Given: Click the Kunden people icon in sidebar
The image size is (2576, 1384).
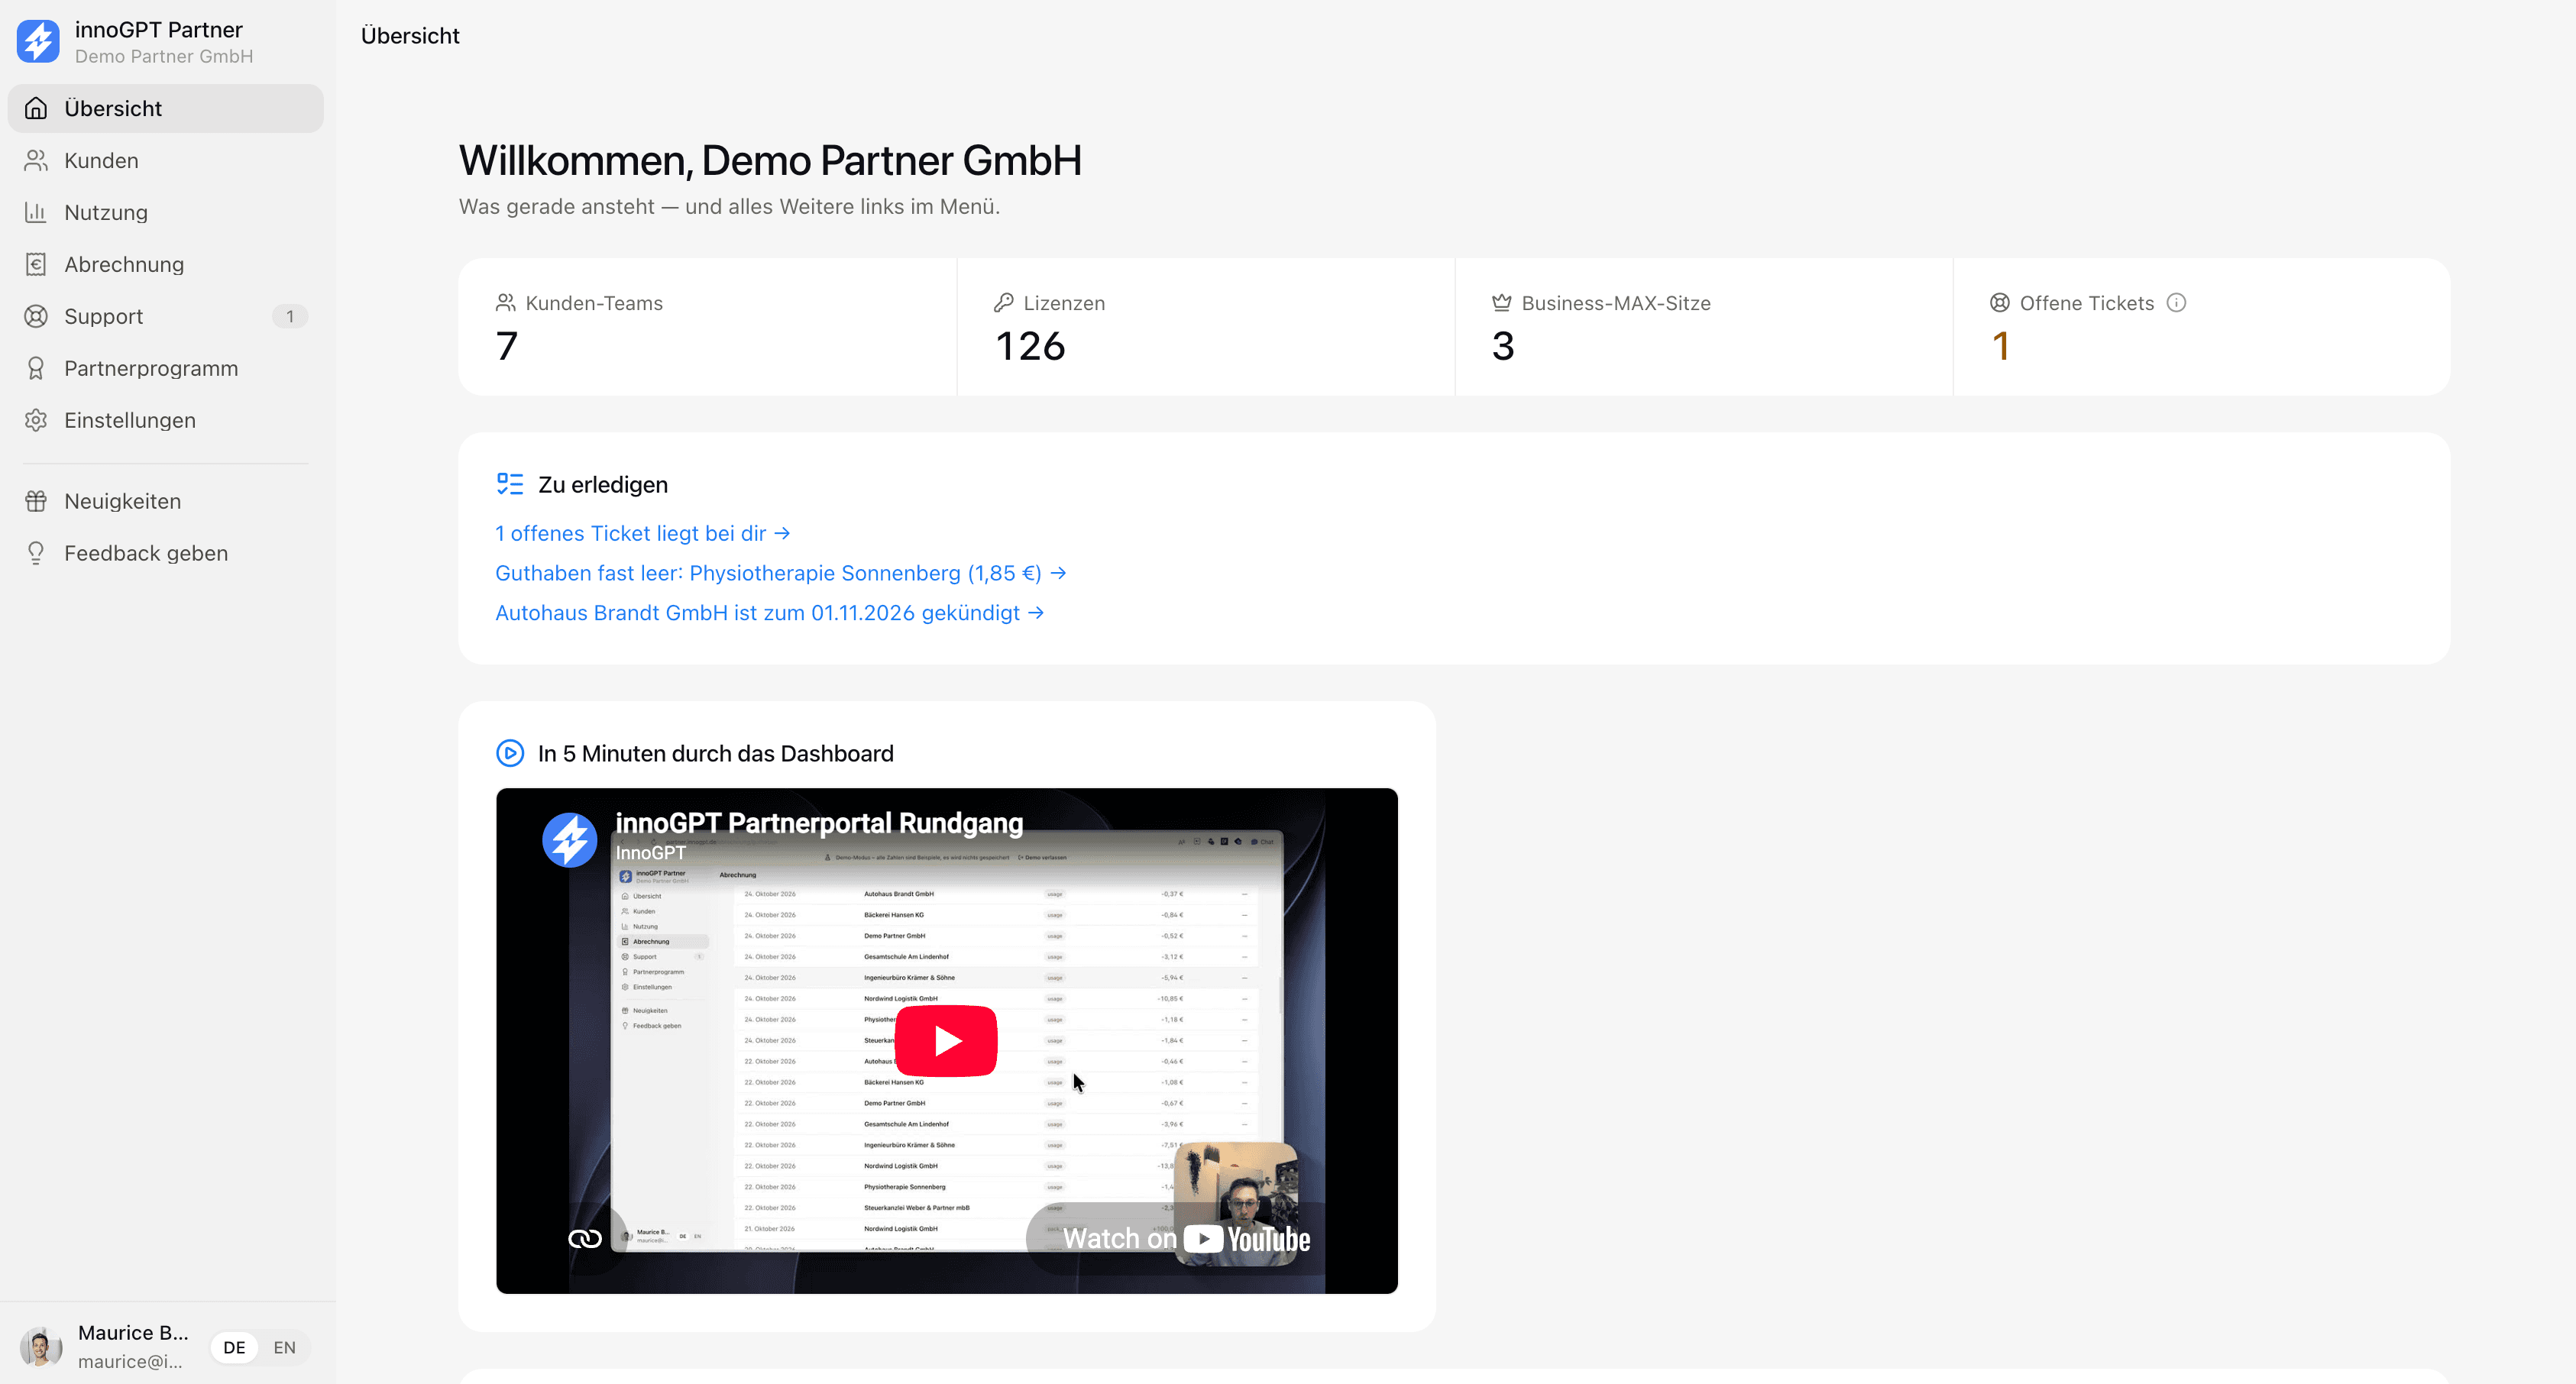Looking at the screenshot, I should pos(36,160).
